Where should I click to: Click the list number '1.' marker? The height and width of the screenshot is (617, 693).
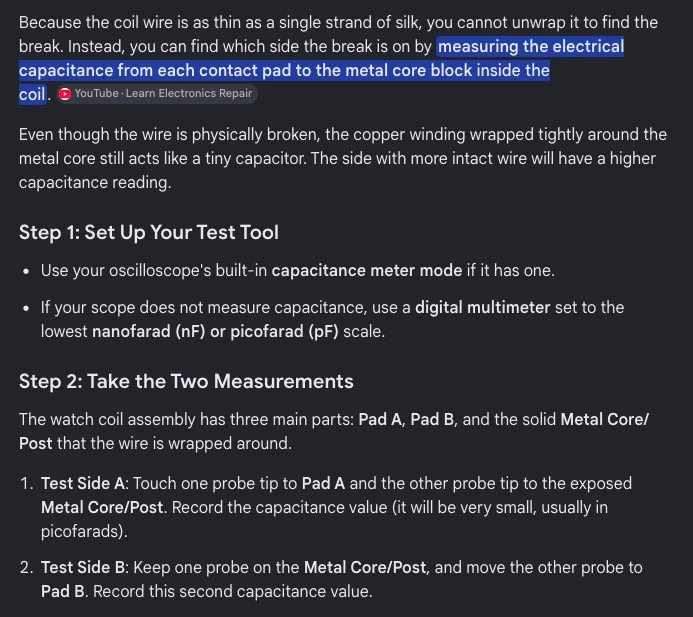[x=27, y=483]
